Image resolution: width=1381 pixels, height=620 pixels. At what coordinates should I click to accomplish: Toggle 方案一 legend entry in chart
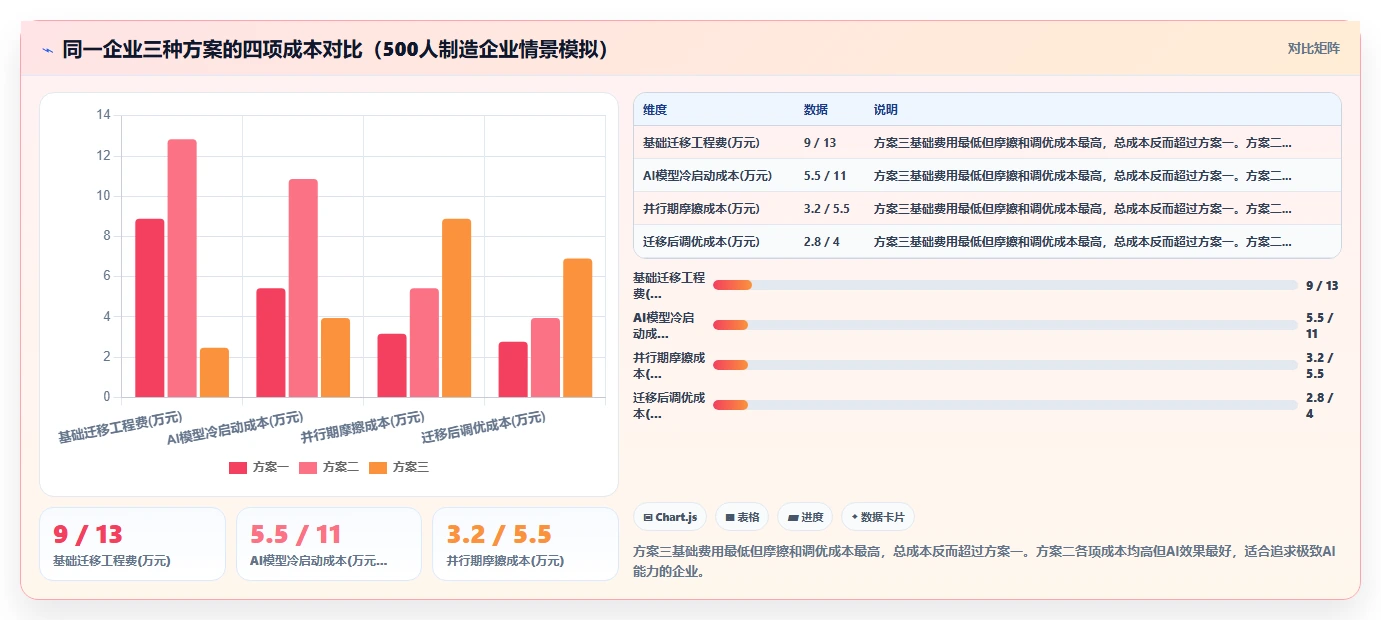pyautogui.click(x=259, y=467)
